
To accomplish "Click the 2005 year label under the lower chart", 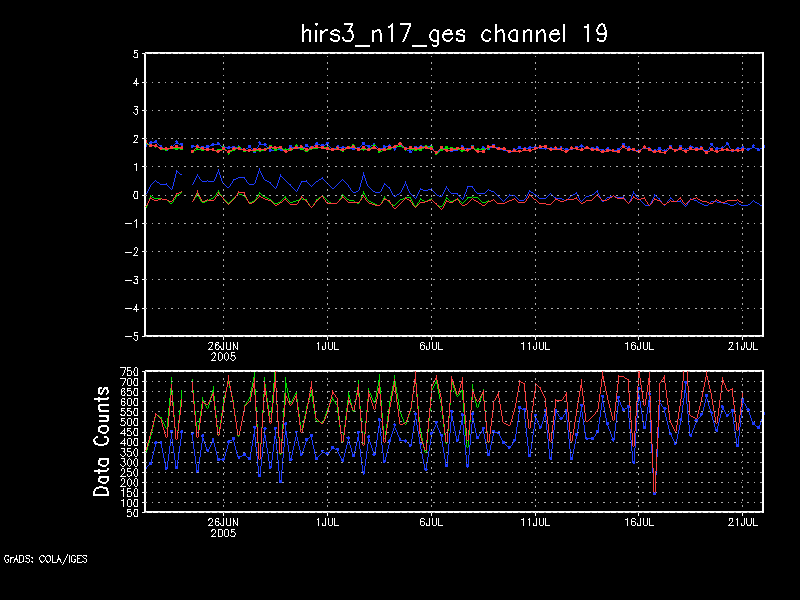I will [x=223, y=531].
